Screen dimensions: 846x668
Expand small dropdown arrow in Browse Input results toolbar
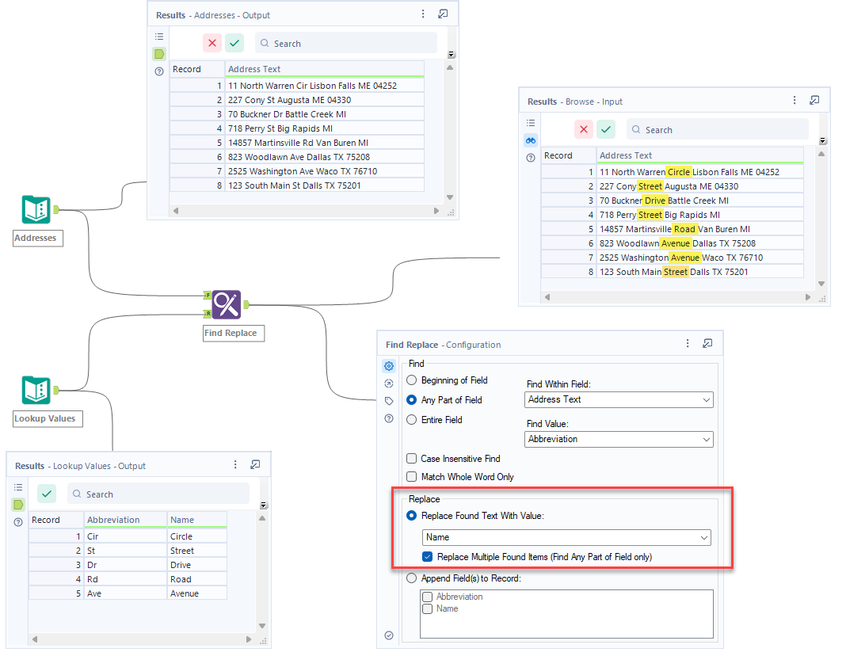coord(823,141)
